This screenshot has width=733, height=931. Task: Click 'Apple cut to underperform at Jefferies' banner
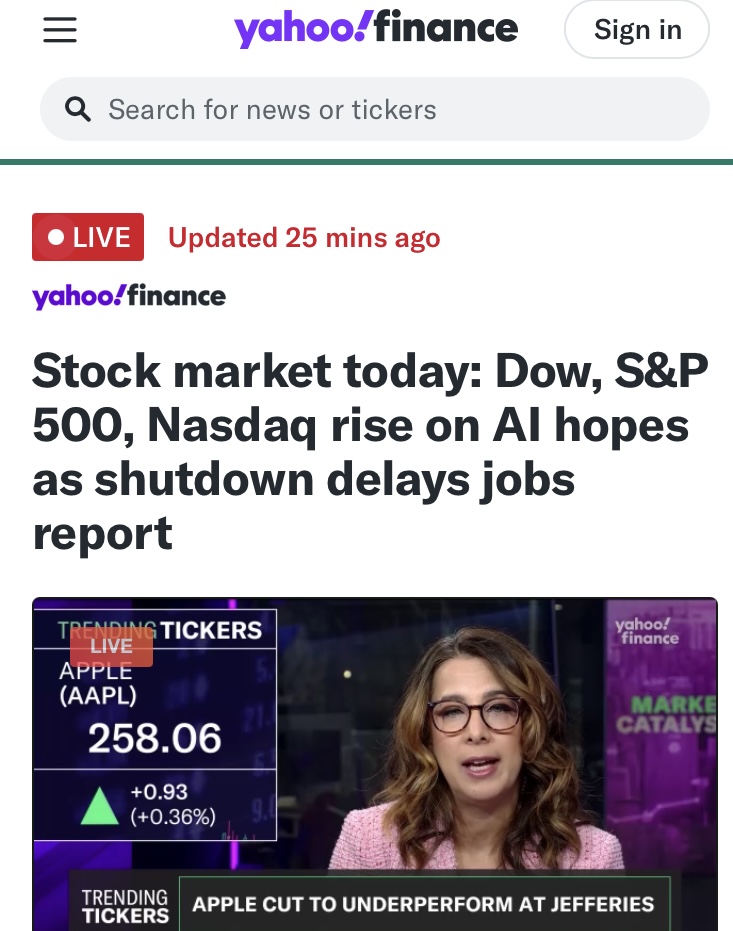[x=422, y=905]
